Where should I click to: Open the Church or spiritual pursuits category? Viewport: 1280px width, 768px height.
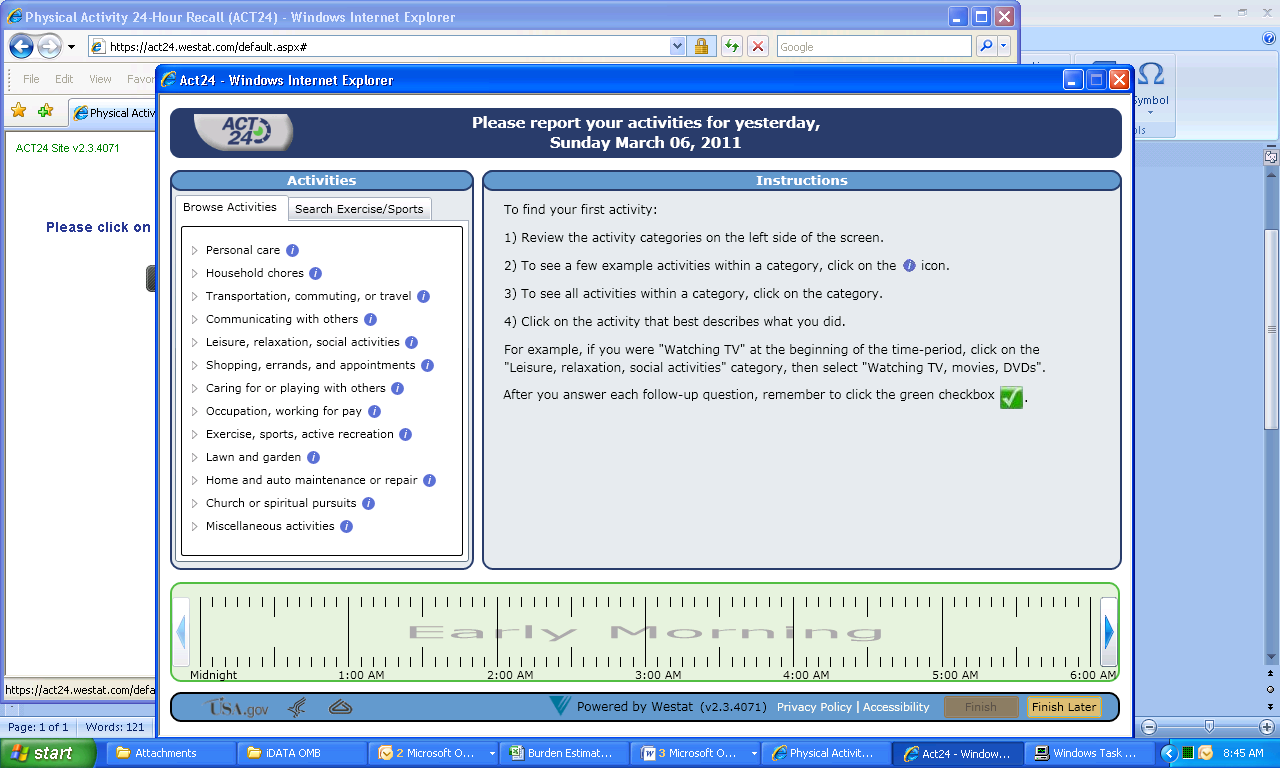coord(280,504)
